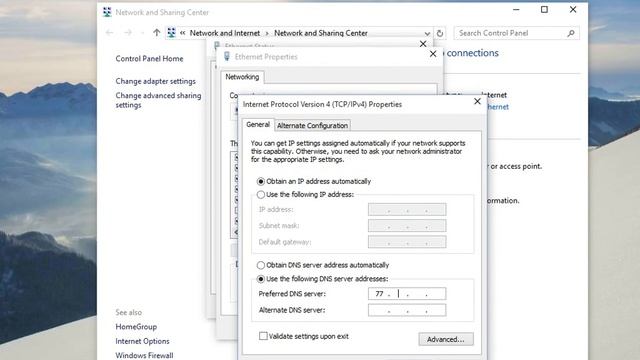The width and height of the screenshot is (640, 360).
Task: Click the disabled Subnet mask field
Action: point(407,226)
